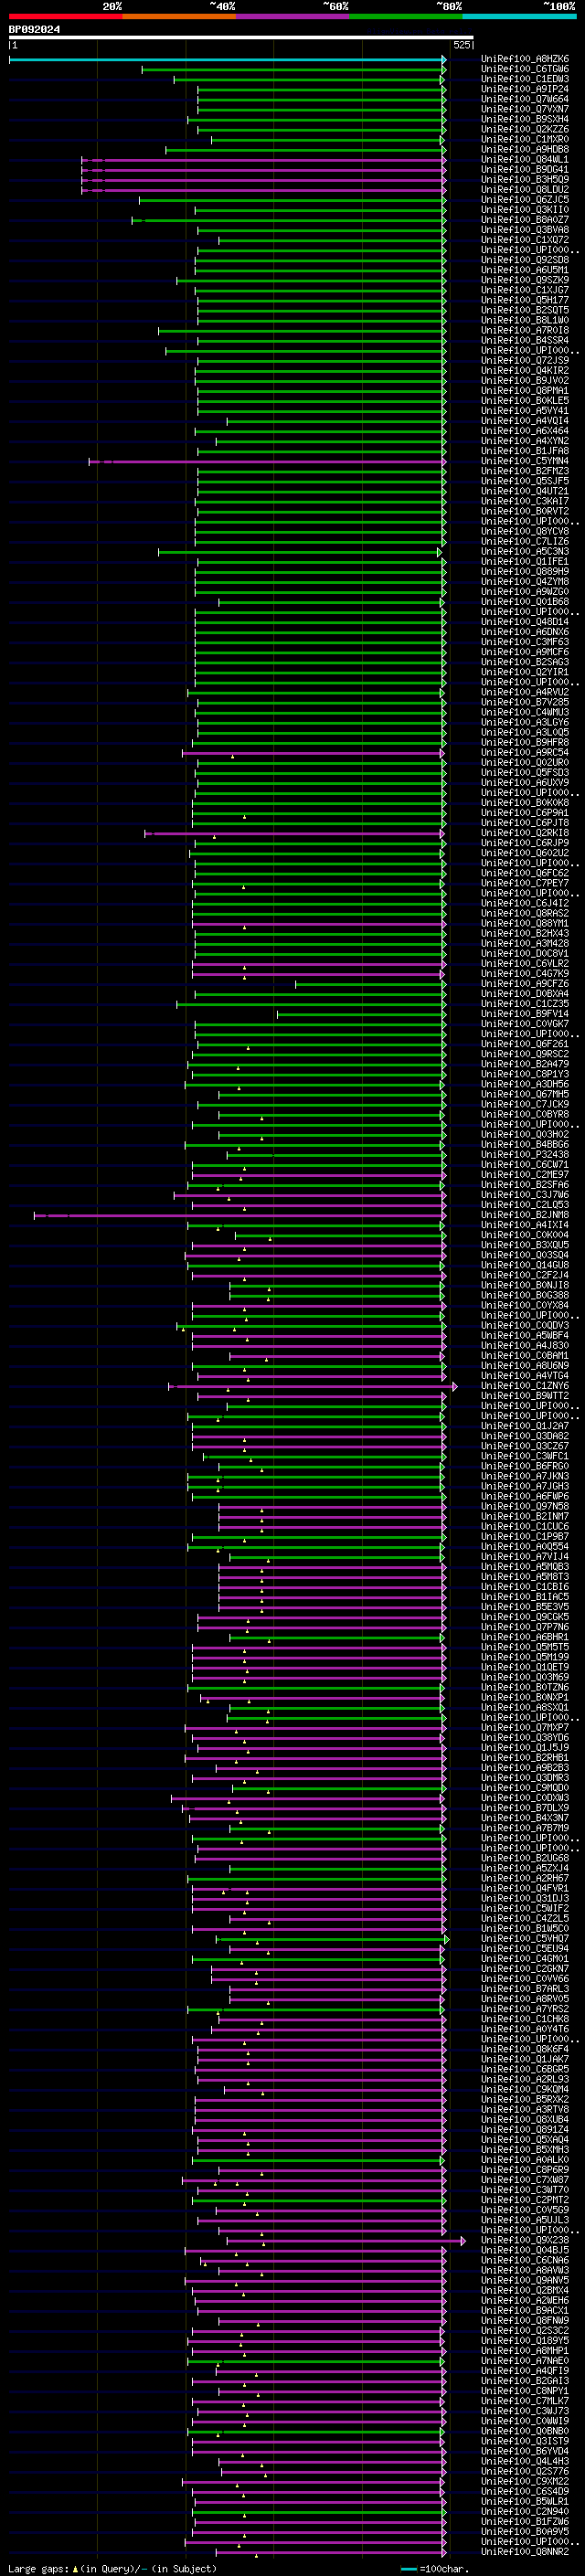Screen dimensions: 585x2576
Task: Open the UniRef100_A9RC54 entry
Action: click(525, 753)
